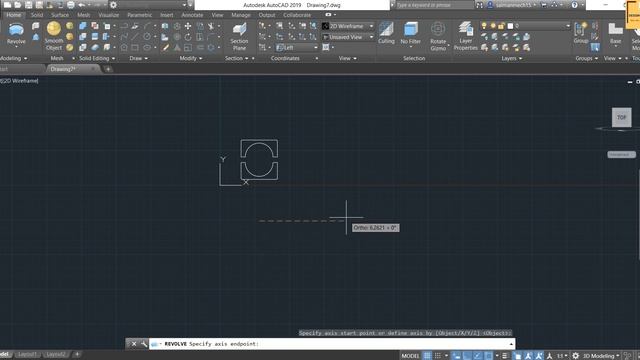Click the Erase tool in Modify panel
This screenshot has height=360, width=640.
point(165,47)
